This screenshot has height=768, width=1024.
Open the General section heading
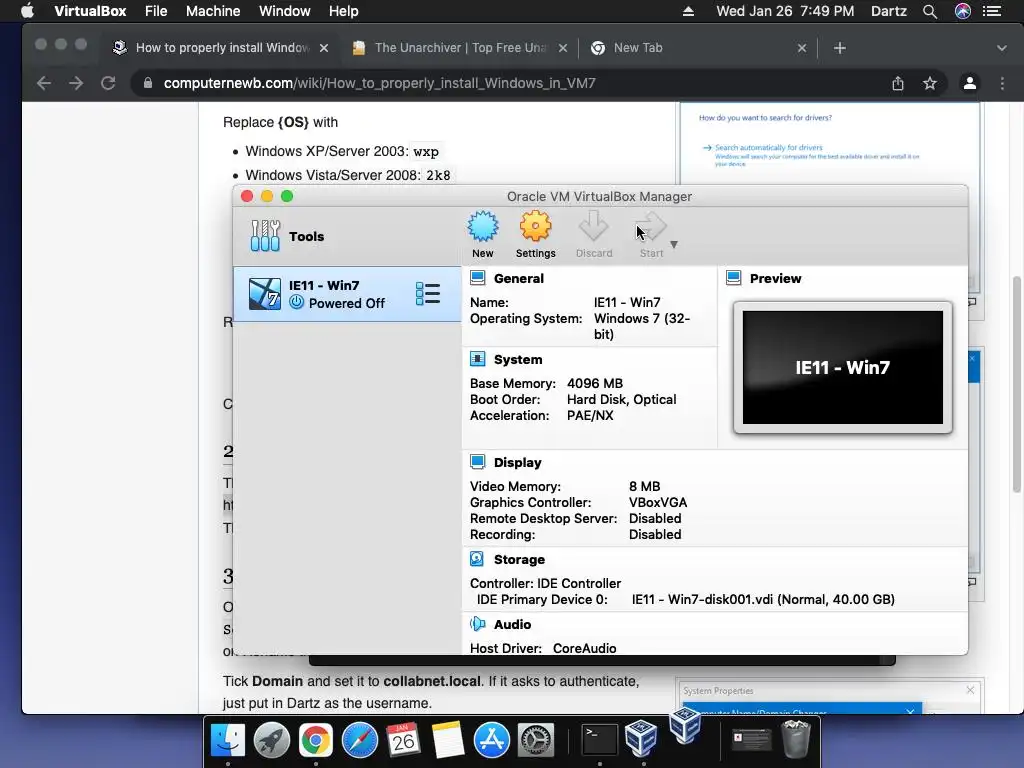[x=519, y=278]
